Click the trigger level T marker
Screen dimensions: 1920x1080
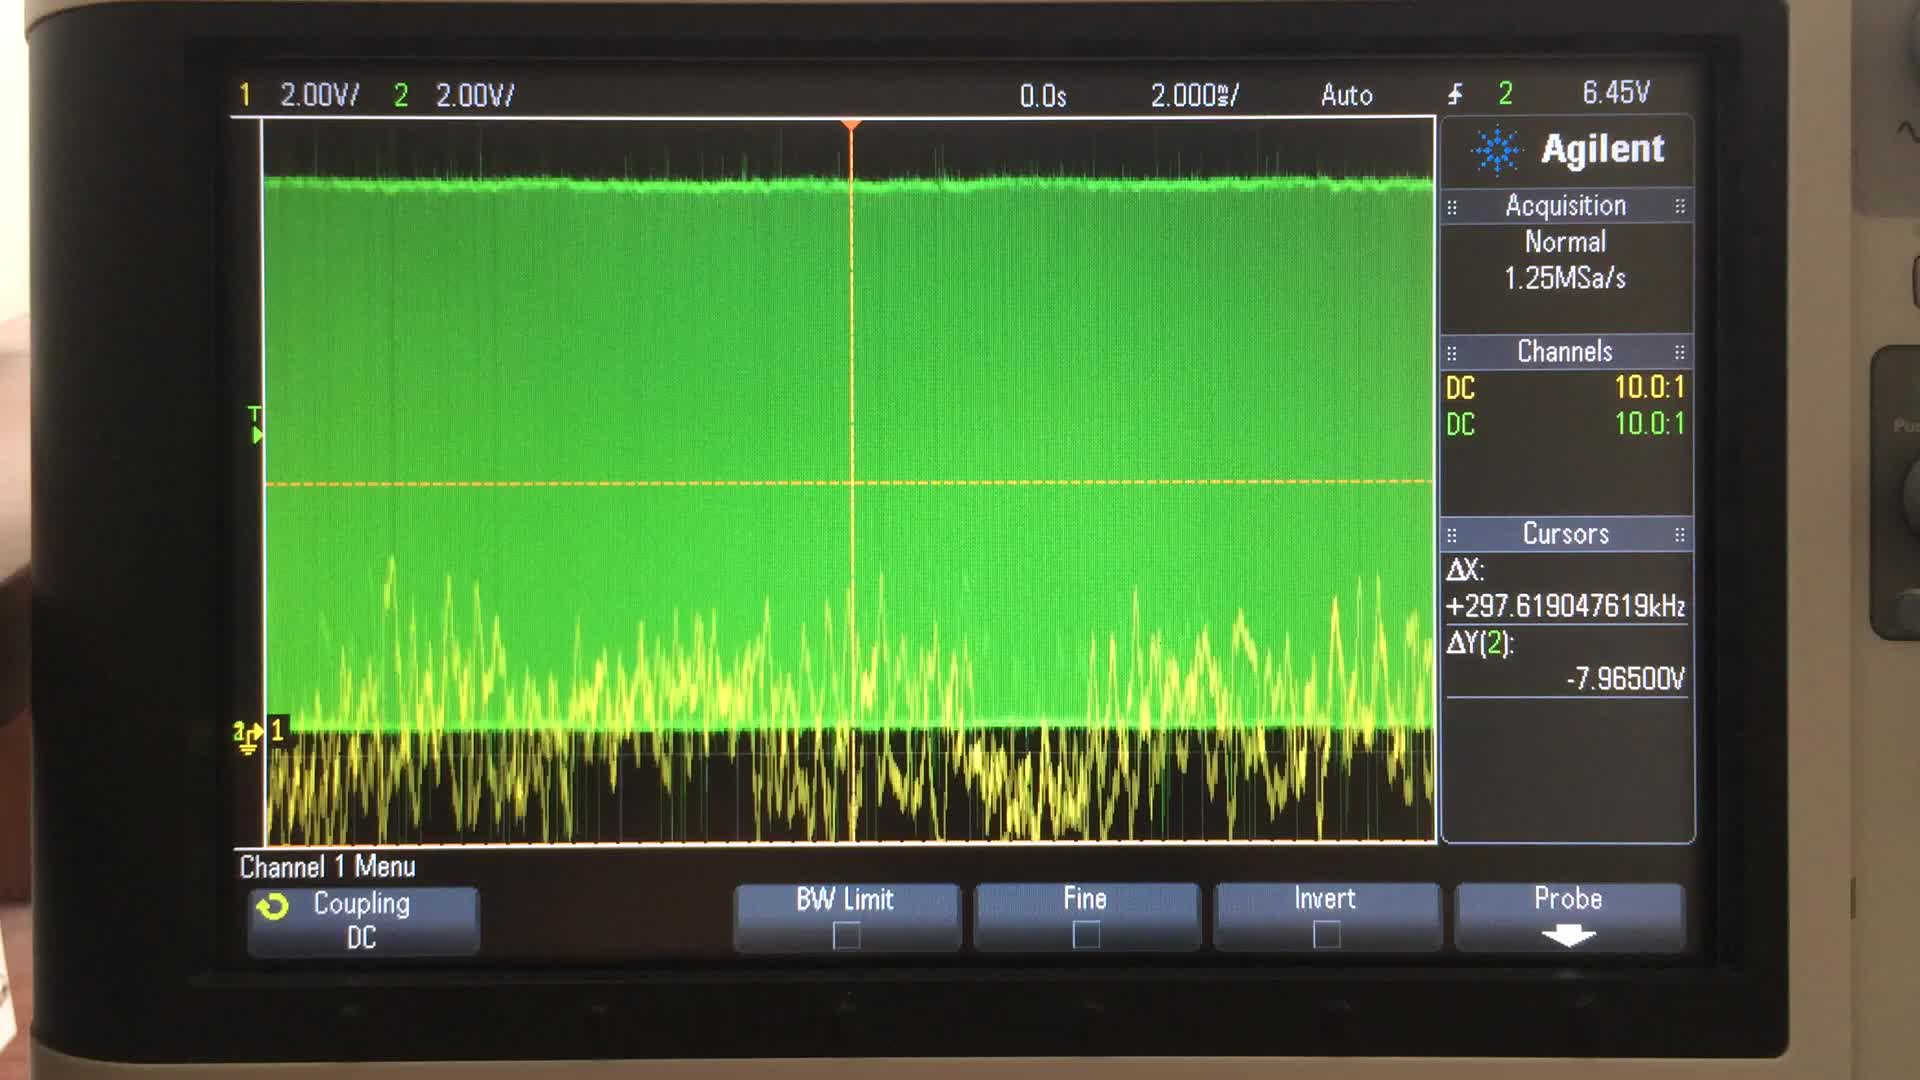click(x=256, y=424)
